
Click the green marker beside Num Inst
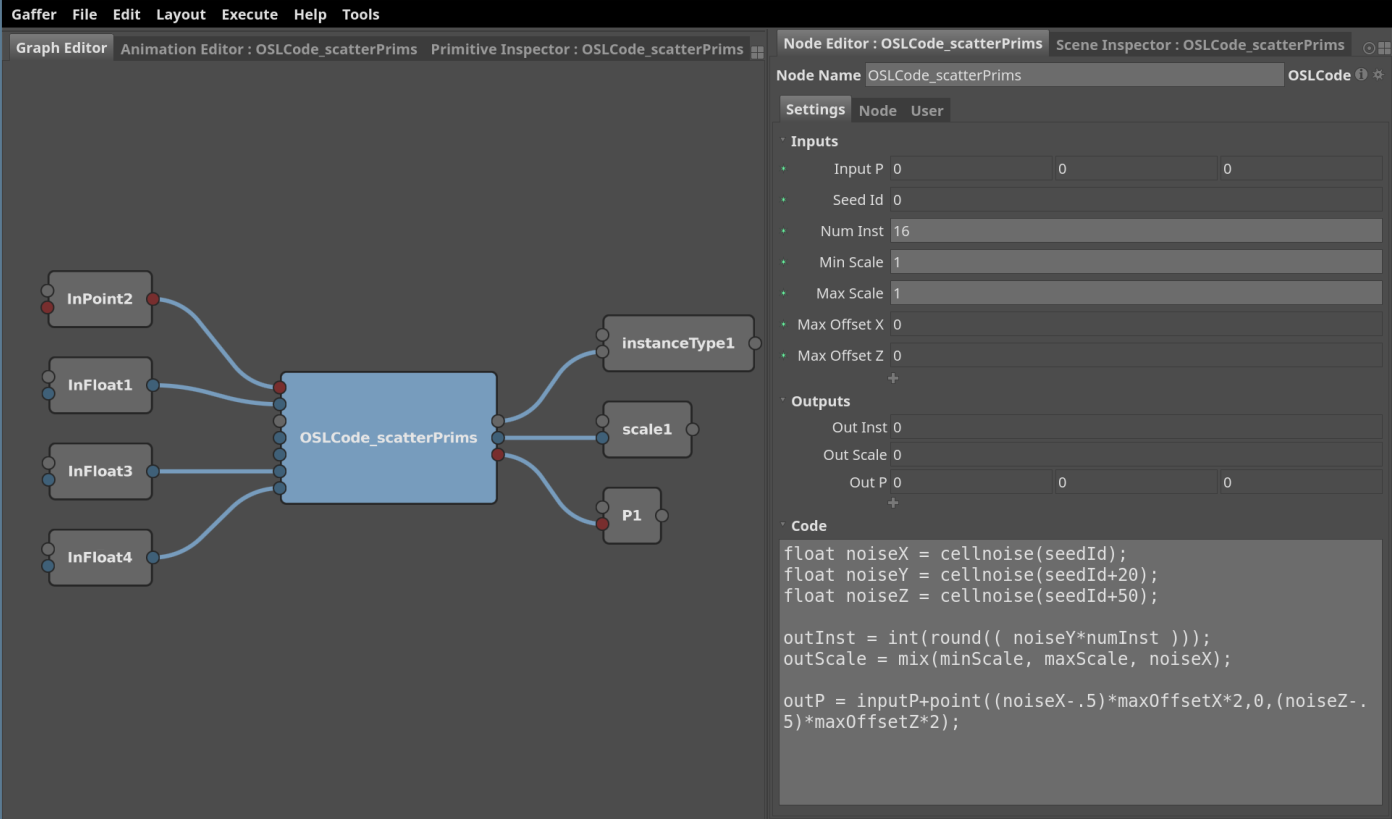tap(783, 231)
